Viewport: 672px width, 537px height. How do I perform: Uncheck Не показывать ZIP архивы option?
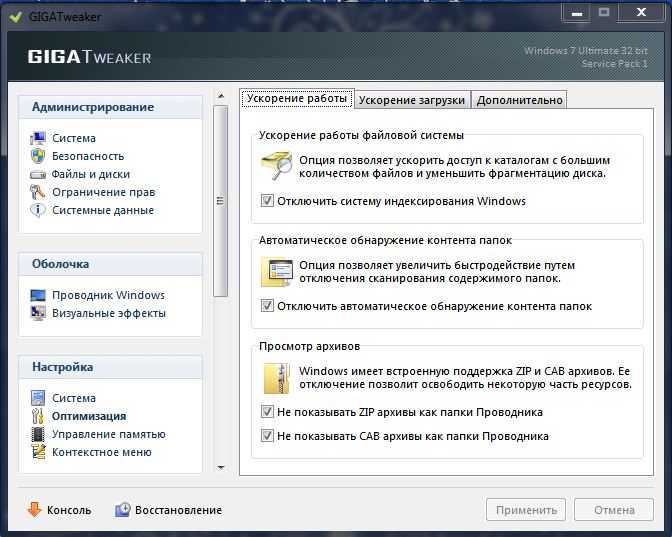tap(267, 412)
